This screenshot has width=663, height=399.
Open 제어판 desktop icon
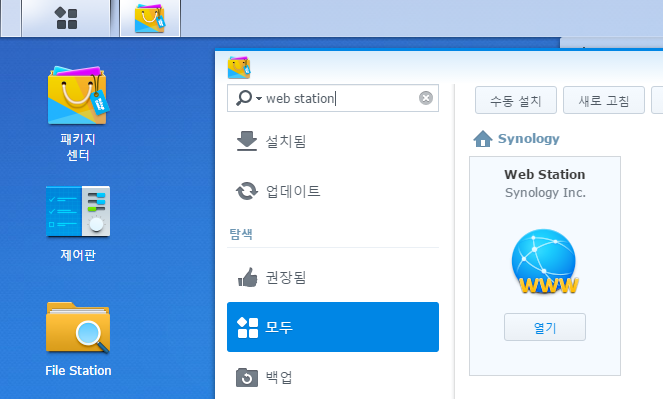tap(78, 224)
